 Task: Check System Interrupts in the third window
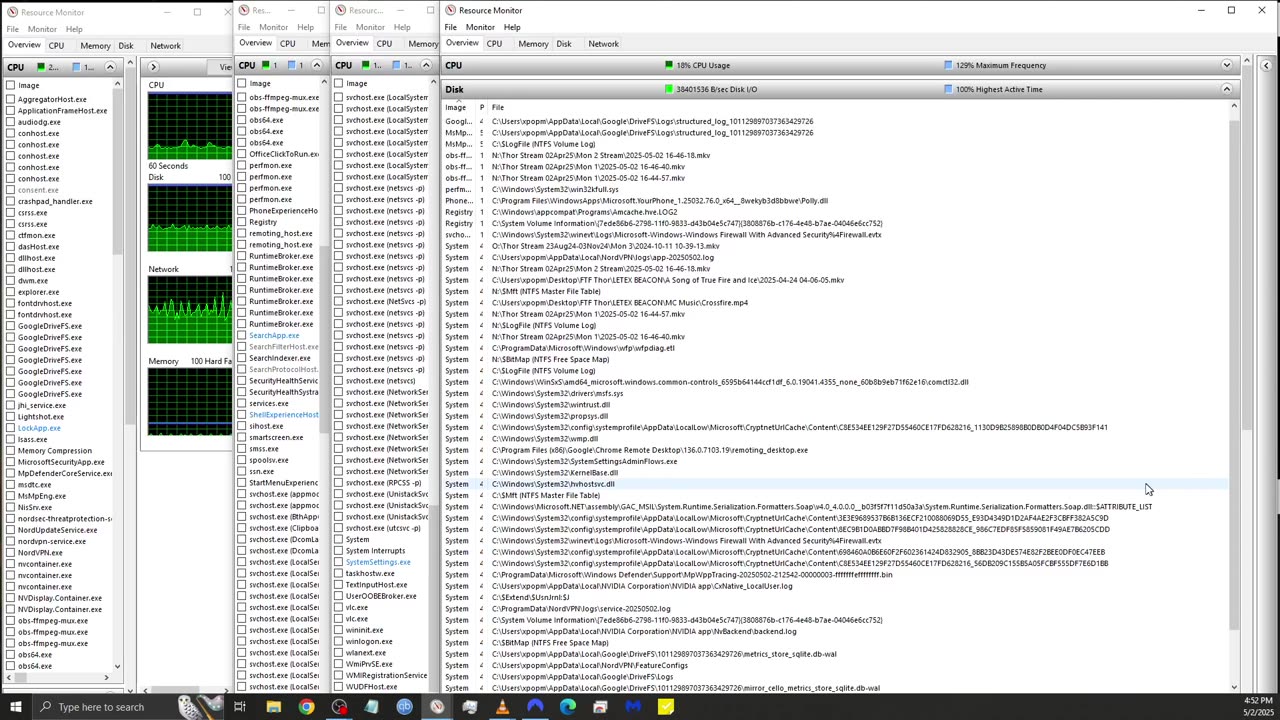click(338, 551)
